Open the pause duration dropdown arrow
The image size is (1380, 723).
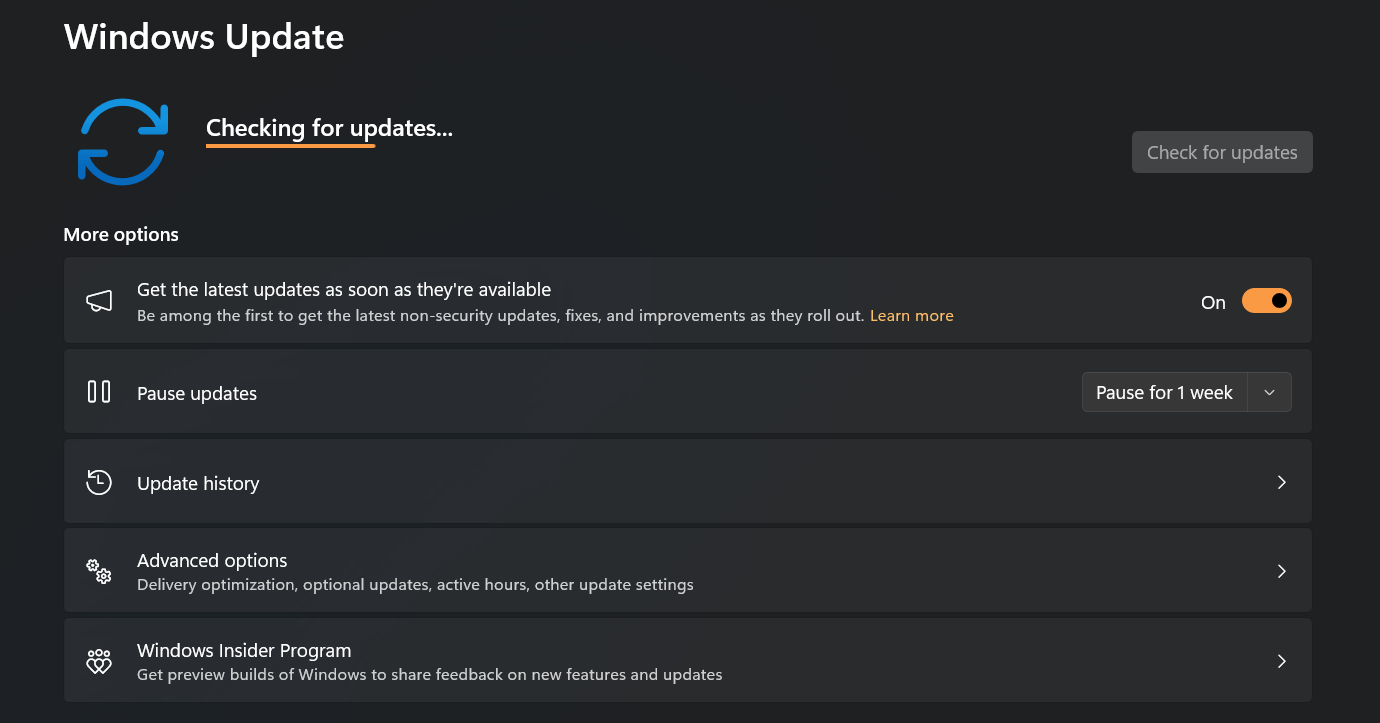pyautogui.click(x=1269, y=393)
